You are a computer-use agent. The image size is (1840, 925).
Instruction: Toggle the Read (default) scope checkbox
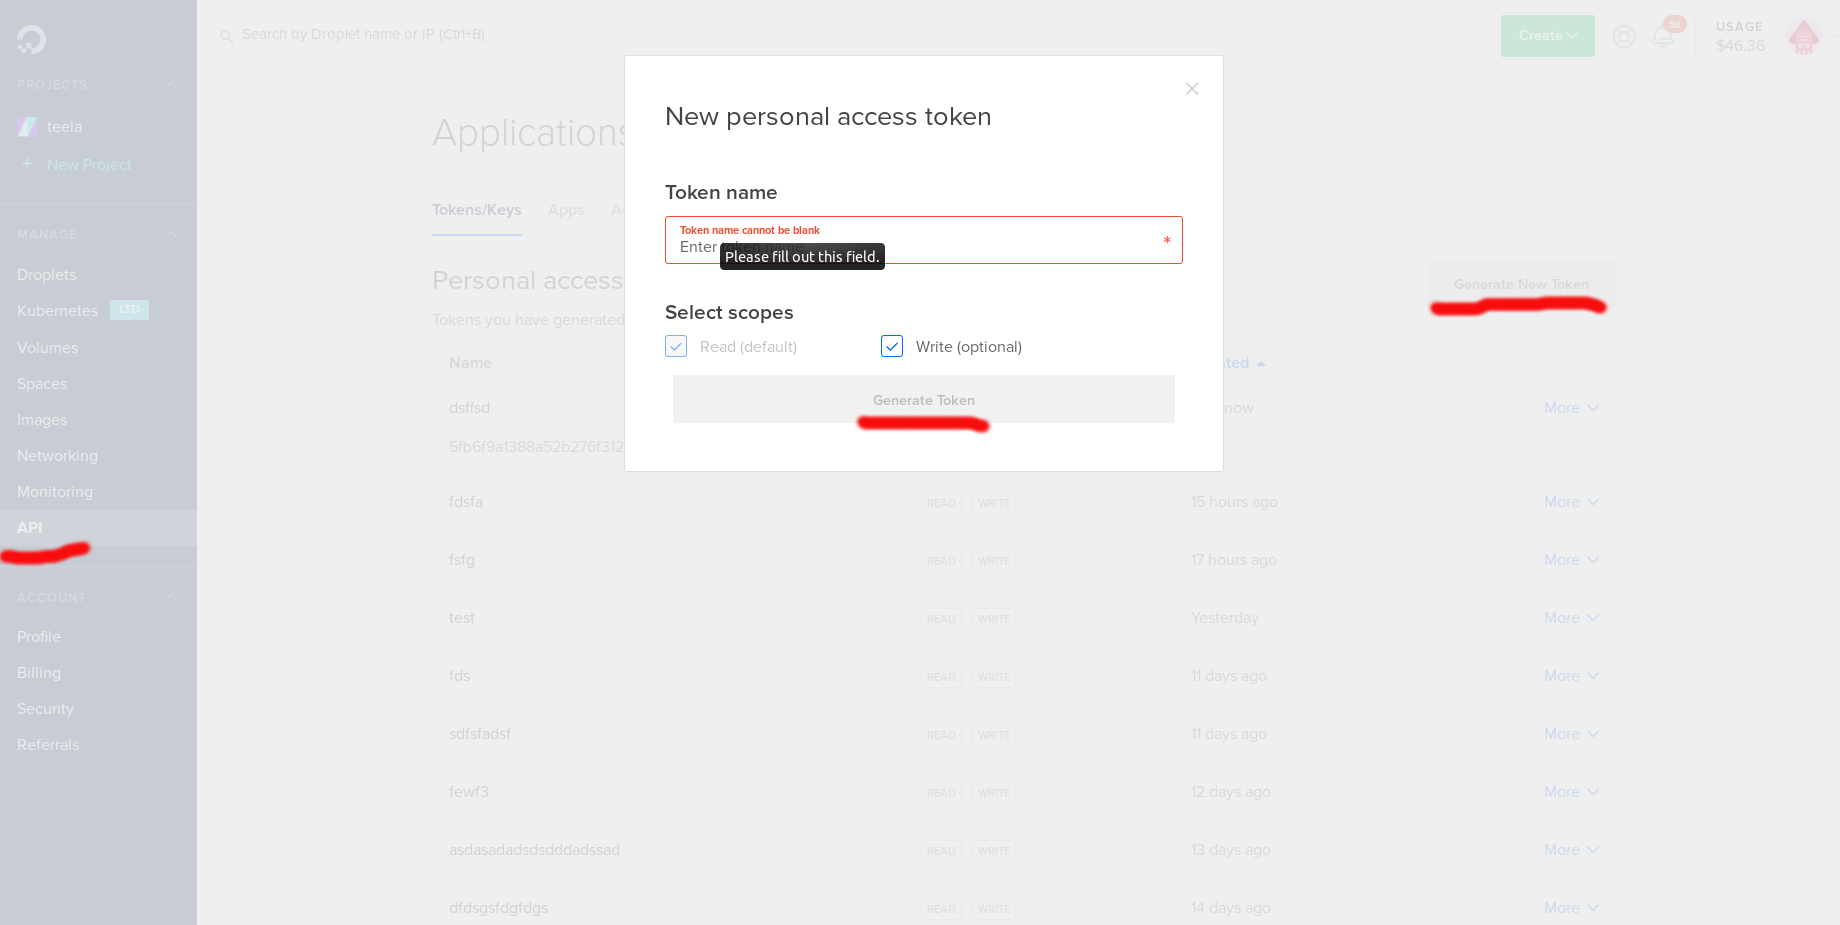click(x=676, y=346)
